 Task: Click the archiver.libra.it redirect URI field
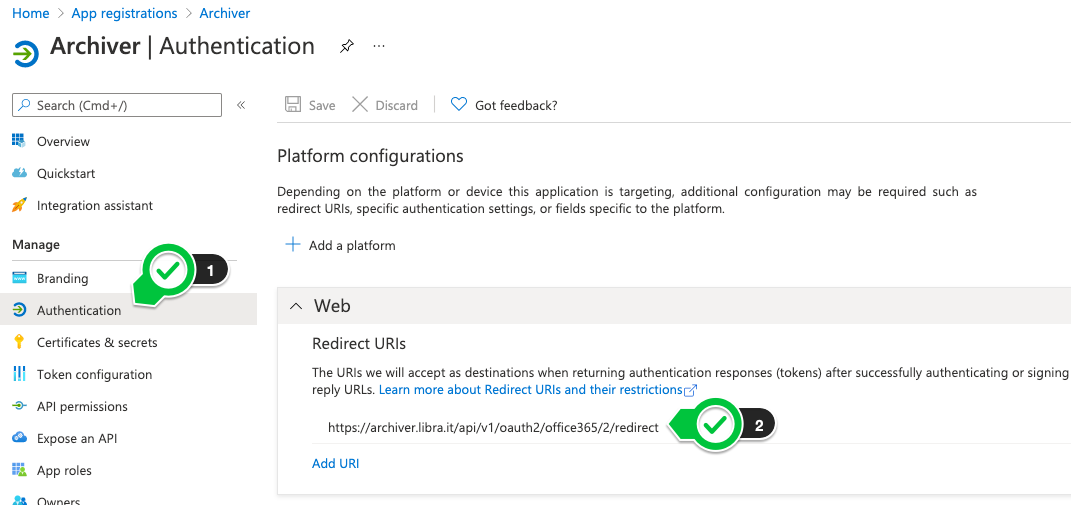coord(493,428)
